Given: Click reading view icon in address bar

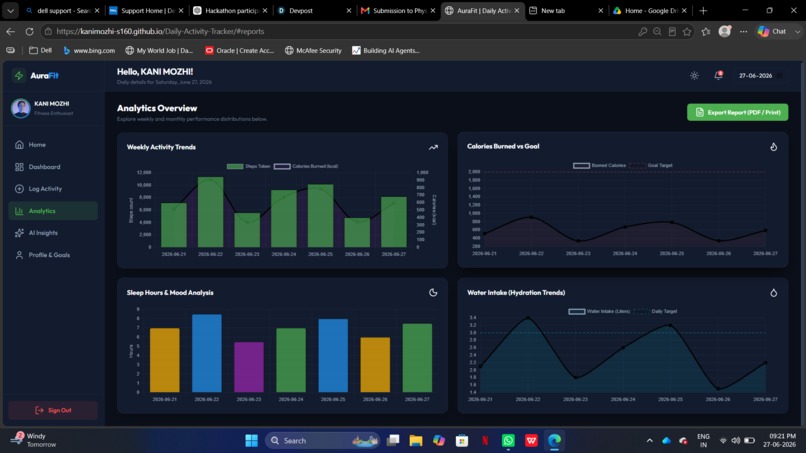Looking at the screenshot, I should [672, 31].
